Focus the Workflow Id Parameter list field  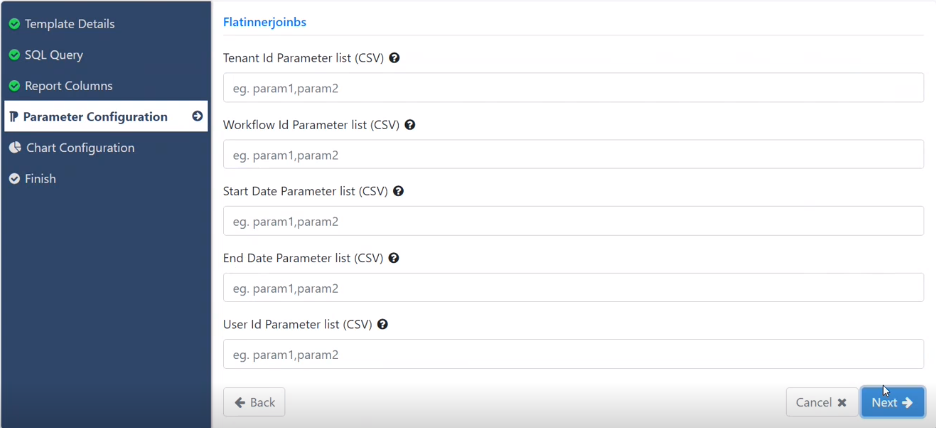(x=574, y=155)
